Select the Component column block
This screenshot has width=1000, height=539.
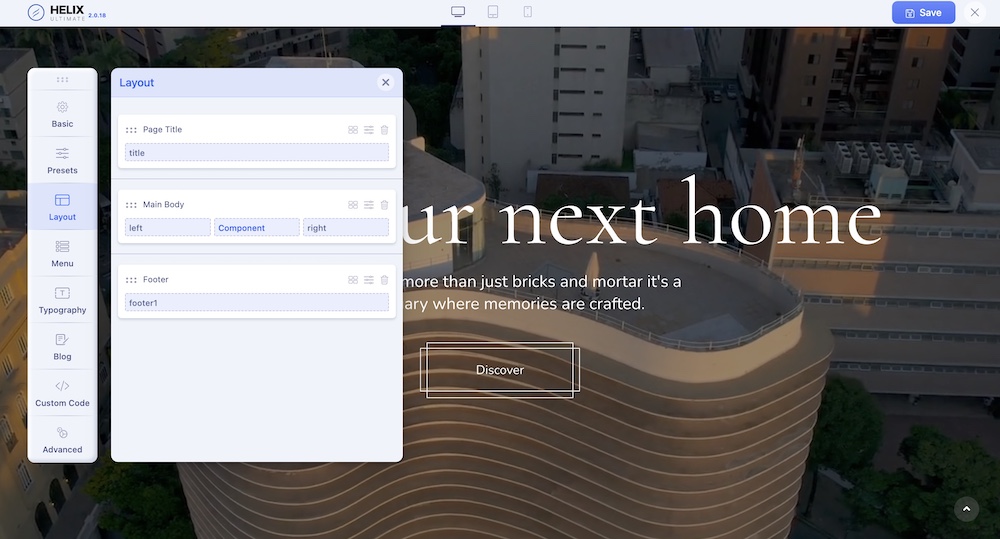point(257,228)
